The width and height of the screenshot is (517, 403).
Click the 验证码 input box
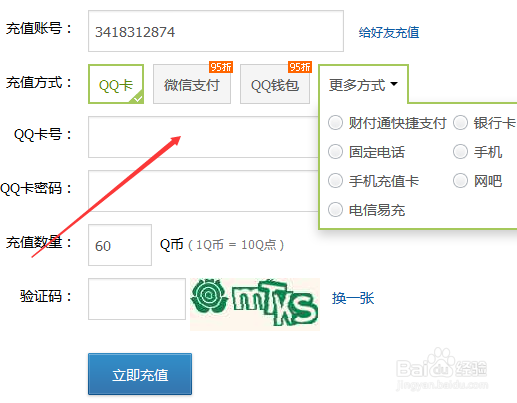(x=137, y=299)
